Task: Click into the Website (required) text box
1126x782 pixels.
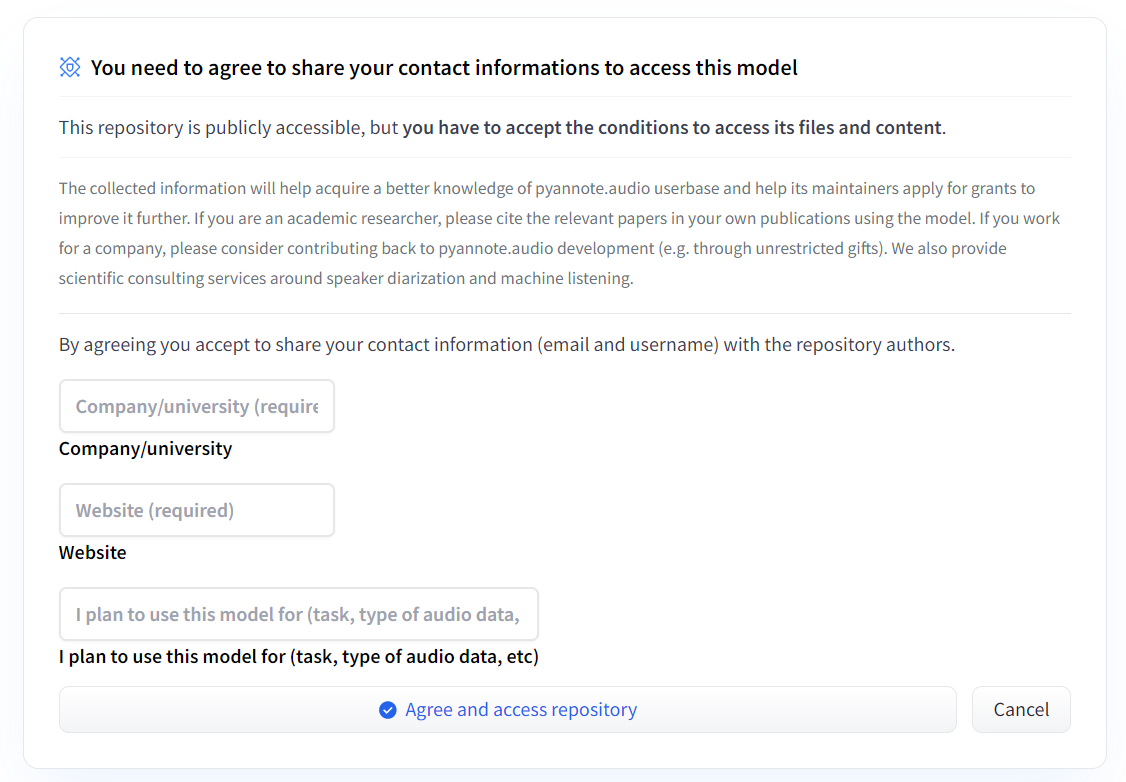Action: pyautogui.click(x=197, y=510)
